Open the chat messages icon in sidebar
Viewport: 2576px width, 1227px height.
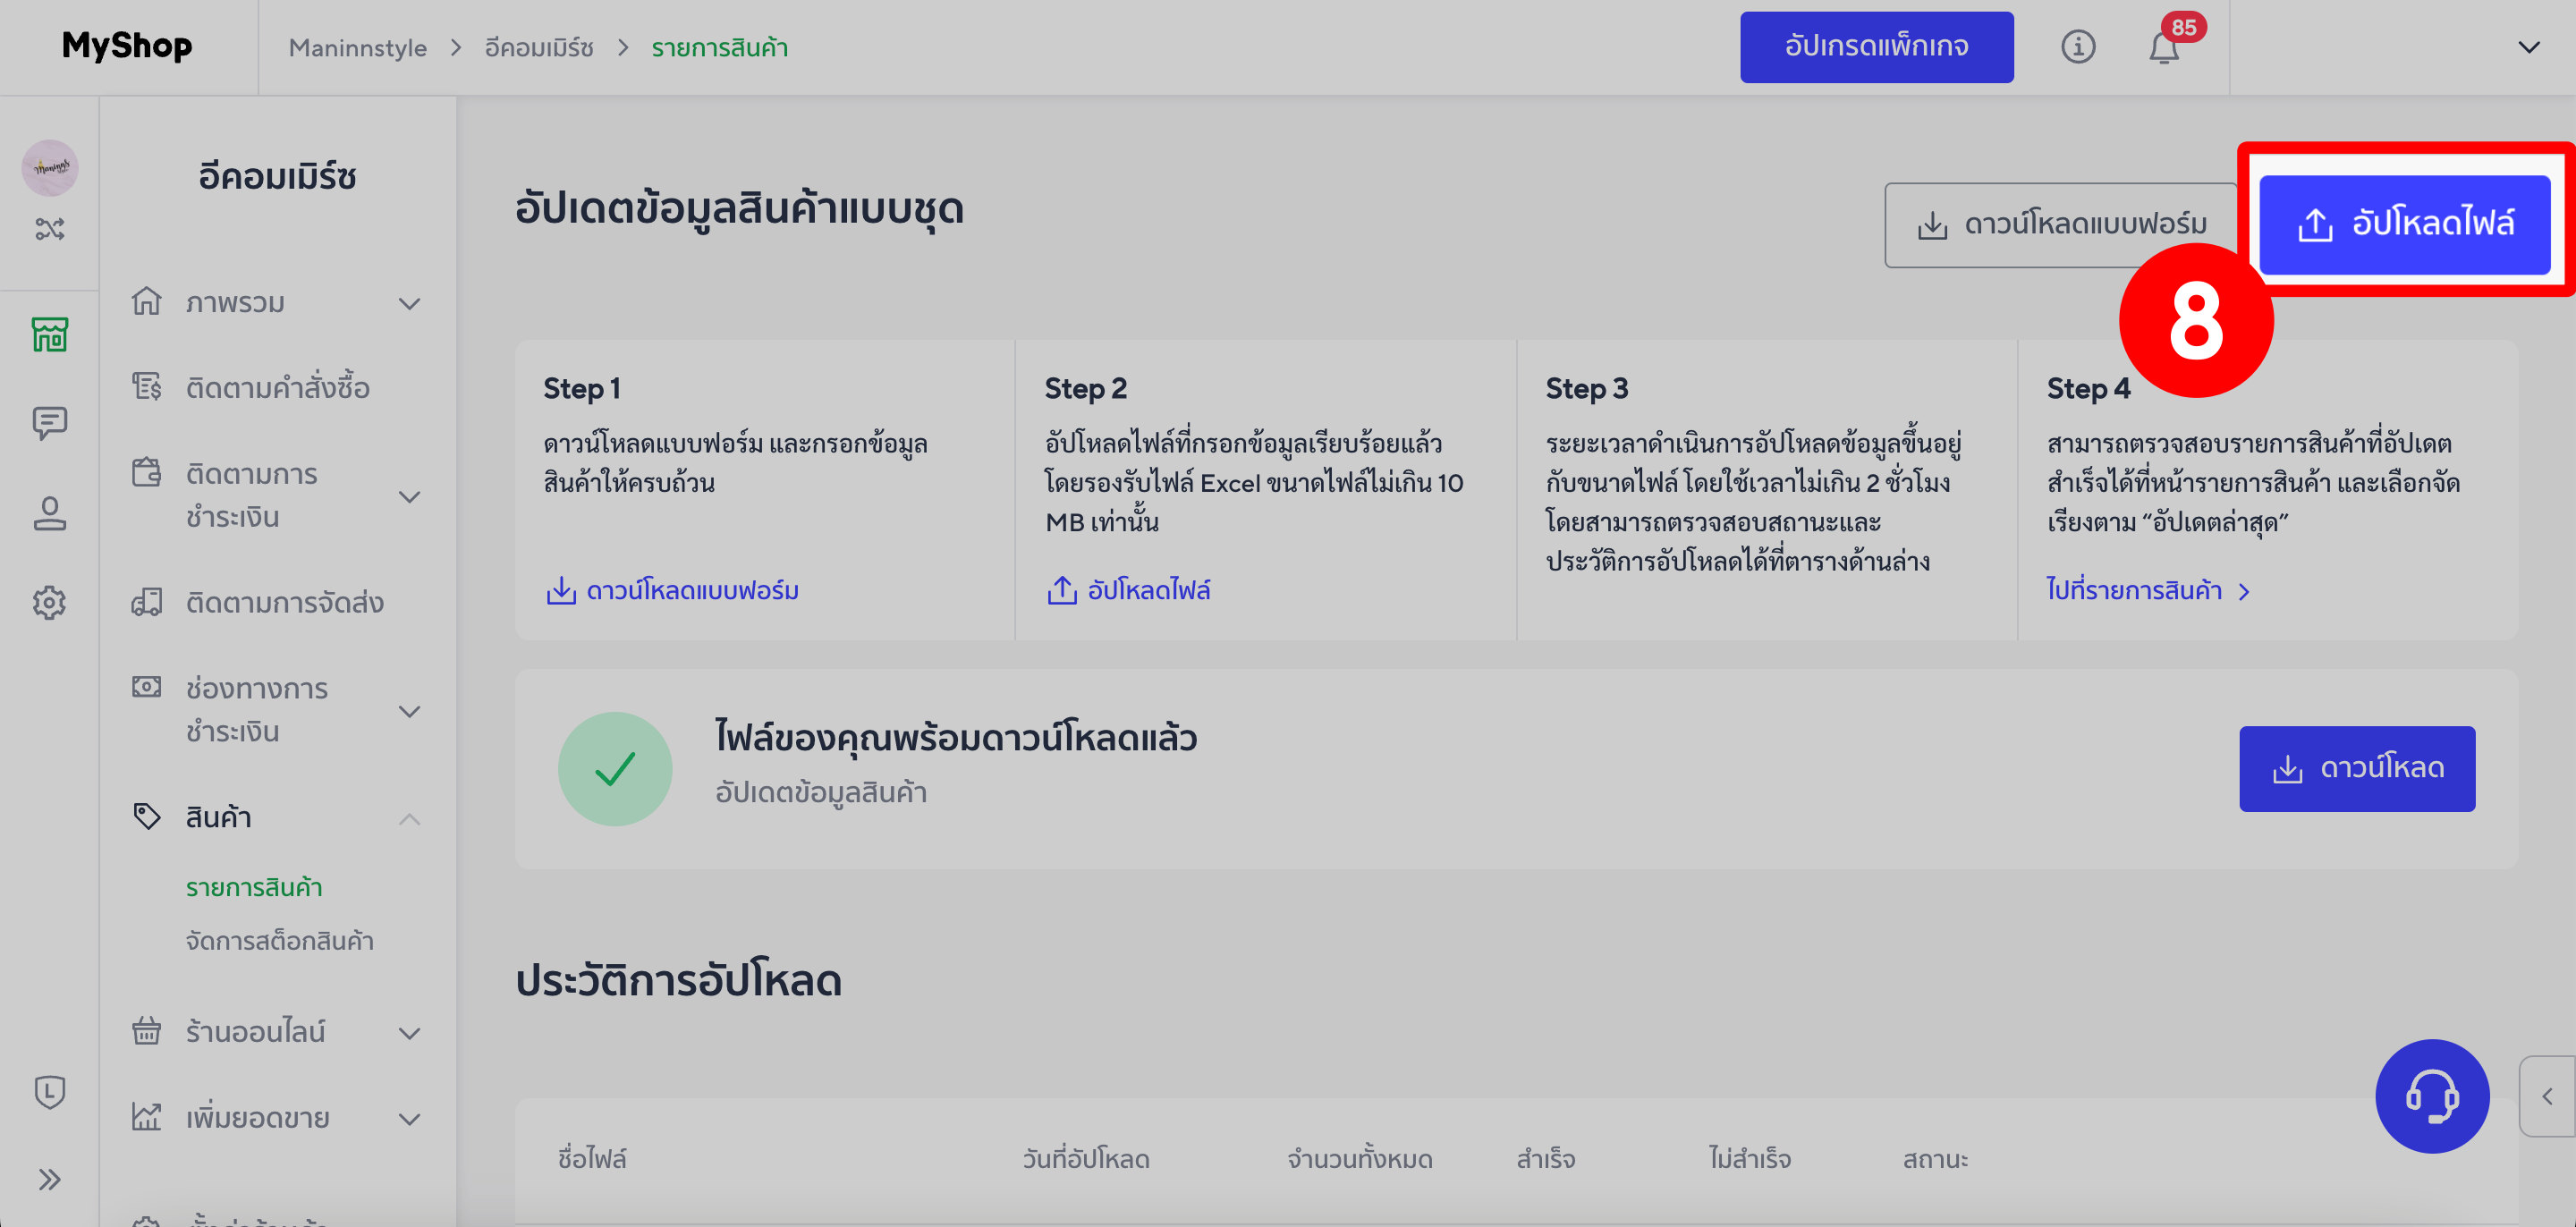49,422
